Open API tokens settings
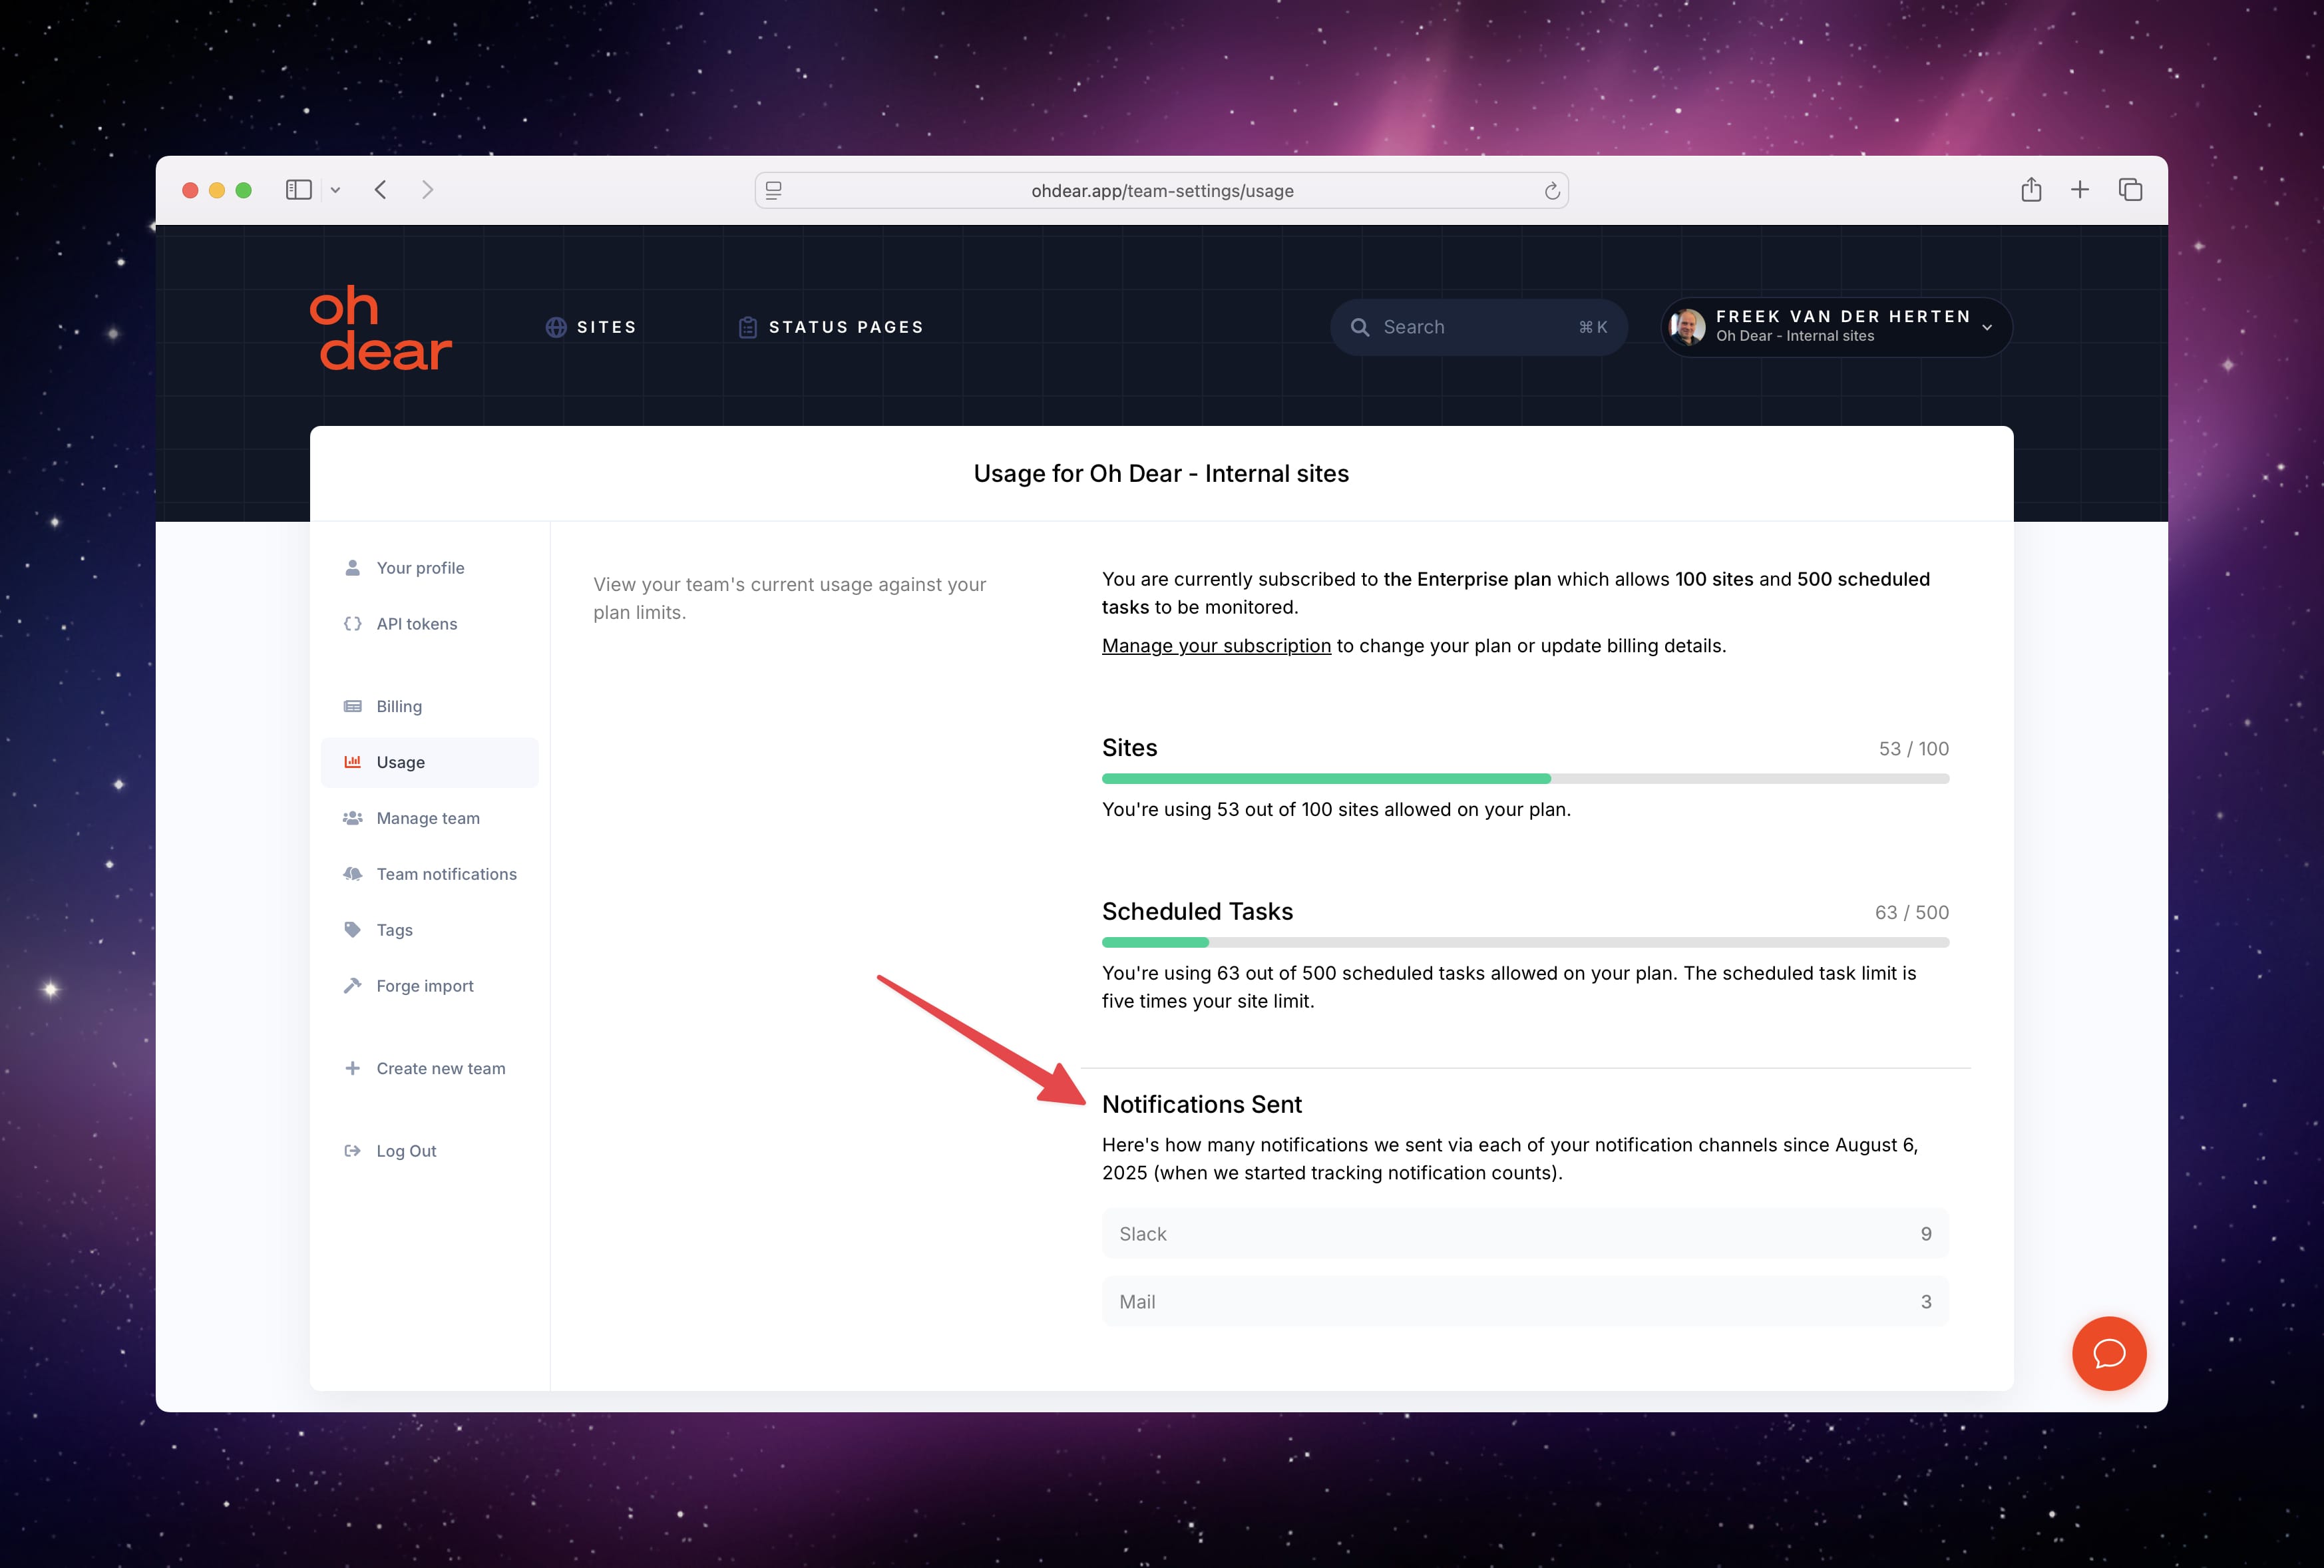Viewport: 2324px width, 1568px height. point(429,624)
